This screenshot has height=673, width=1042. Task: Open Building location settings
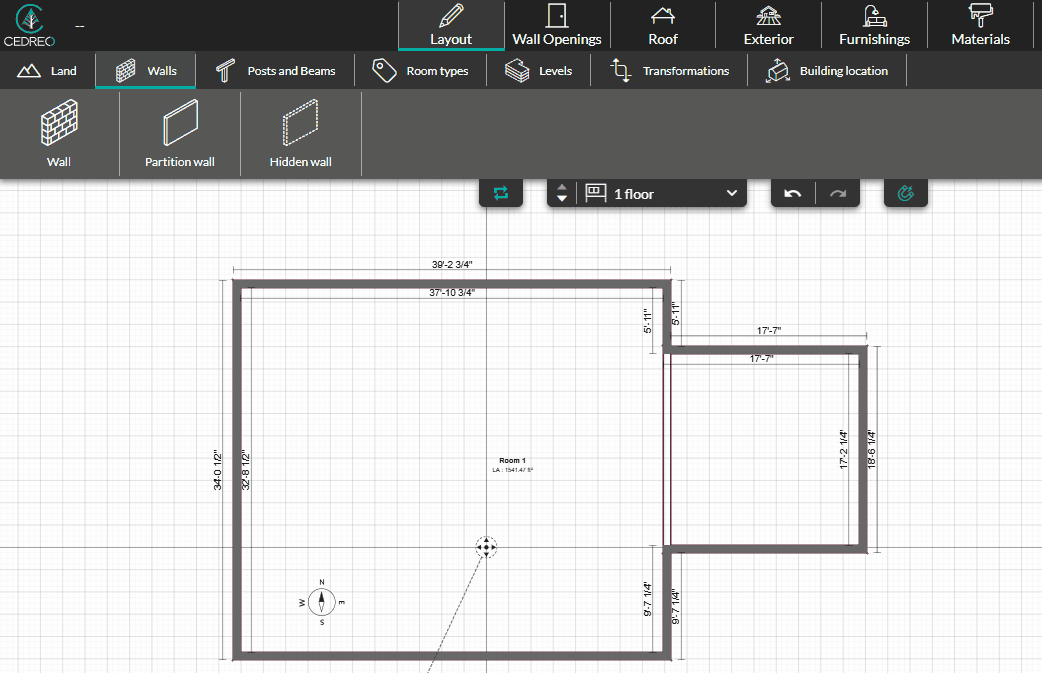tap(827, 71)
